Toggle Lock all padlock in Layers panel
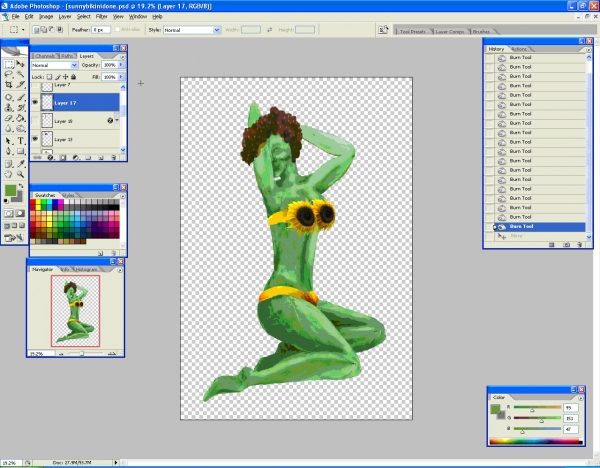 coord(73,77)
